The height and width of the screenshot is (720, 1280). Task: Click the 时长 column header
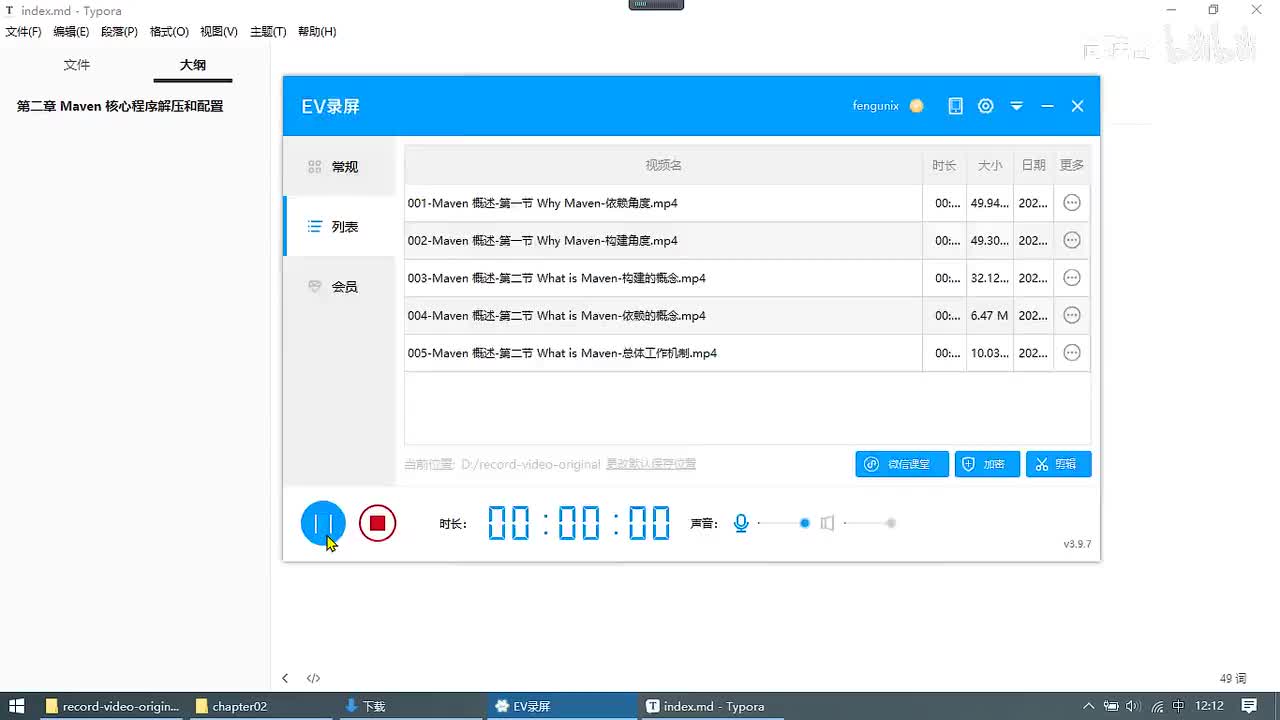(x=944, y=165)
